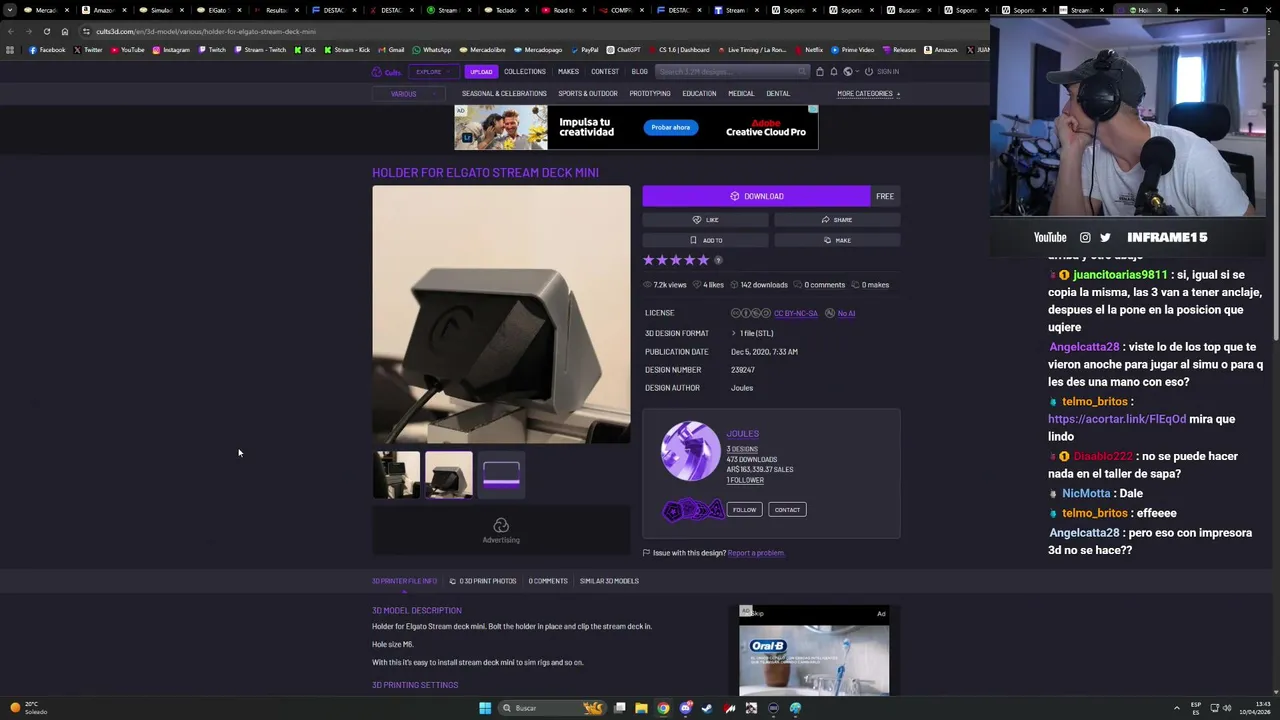This screenshot has width=1280, height=720.
Task: Open the notifications bell icon
Action: 834,72
